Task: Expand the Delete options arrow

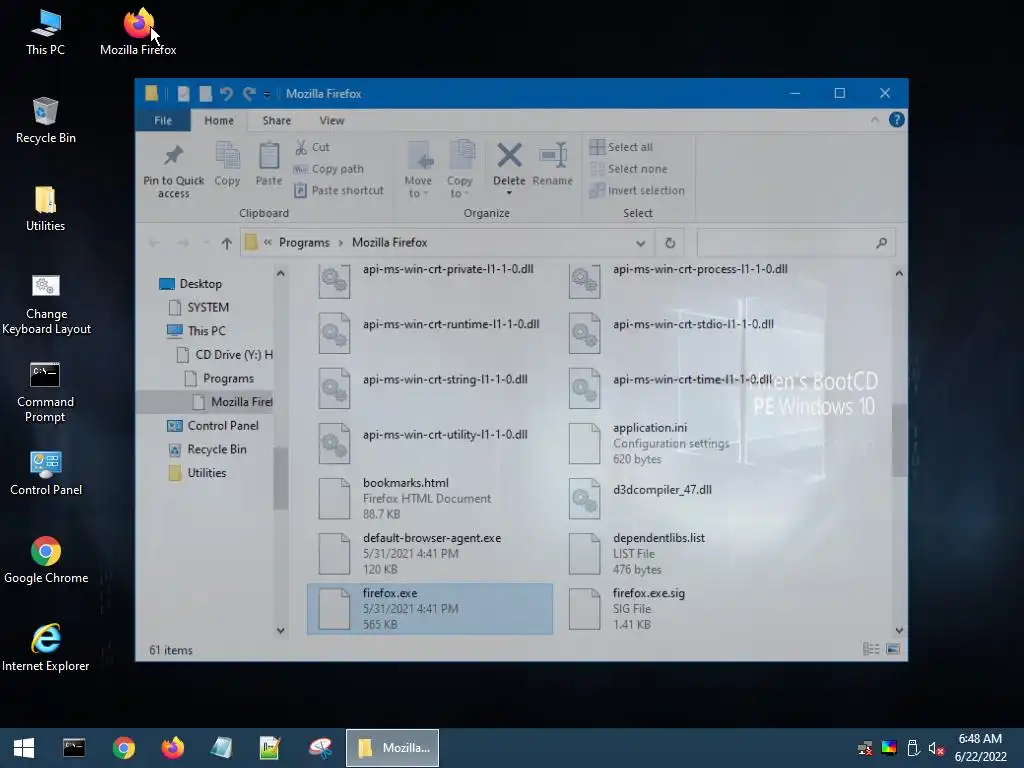Action: 509,193
